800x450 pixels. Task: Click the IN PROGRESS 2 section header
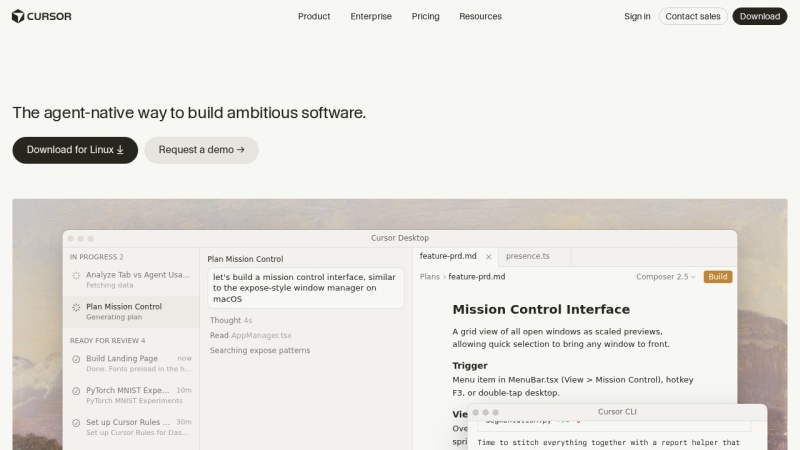click(96, 257)
